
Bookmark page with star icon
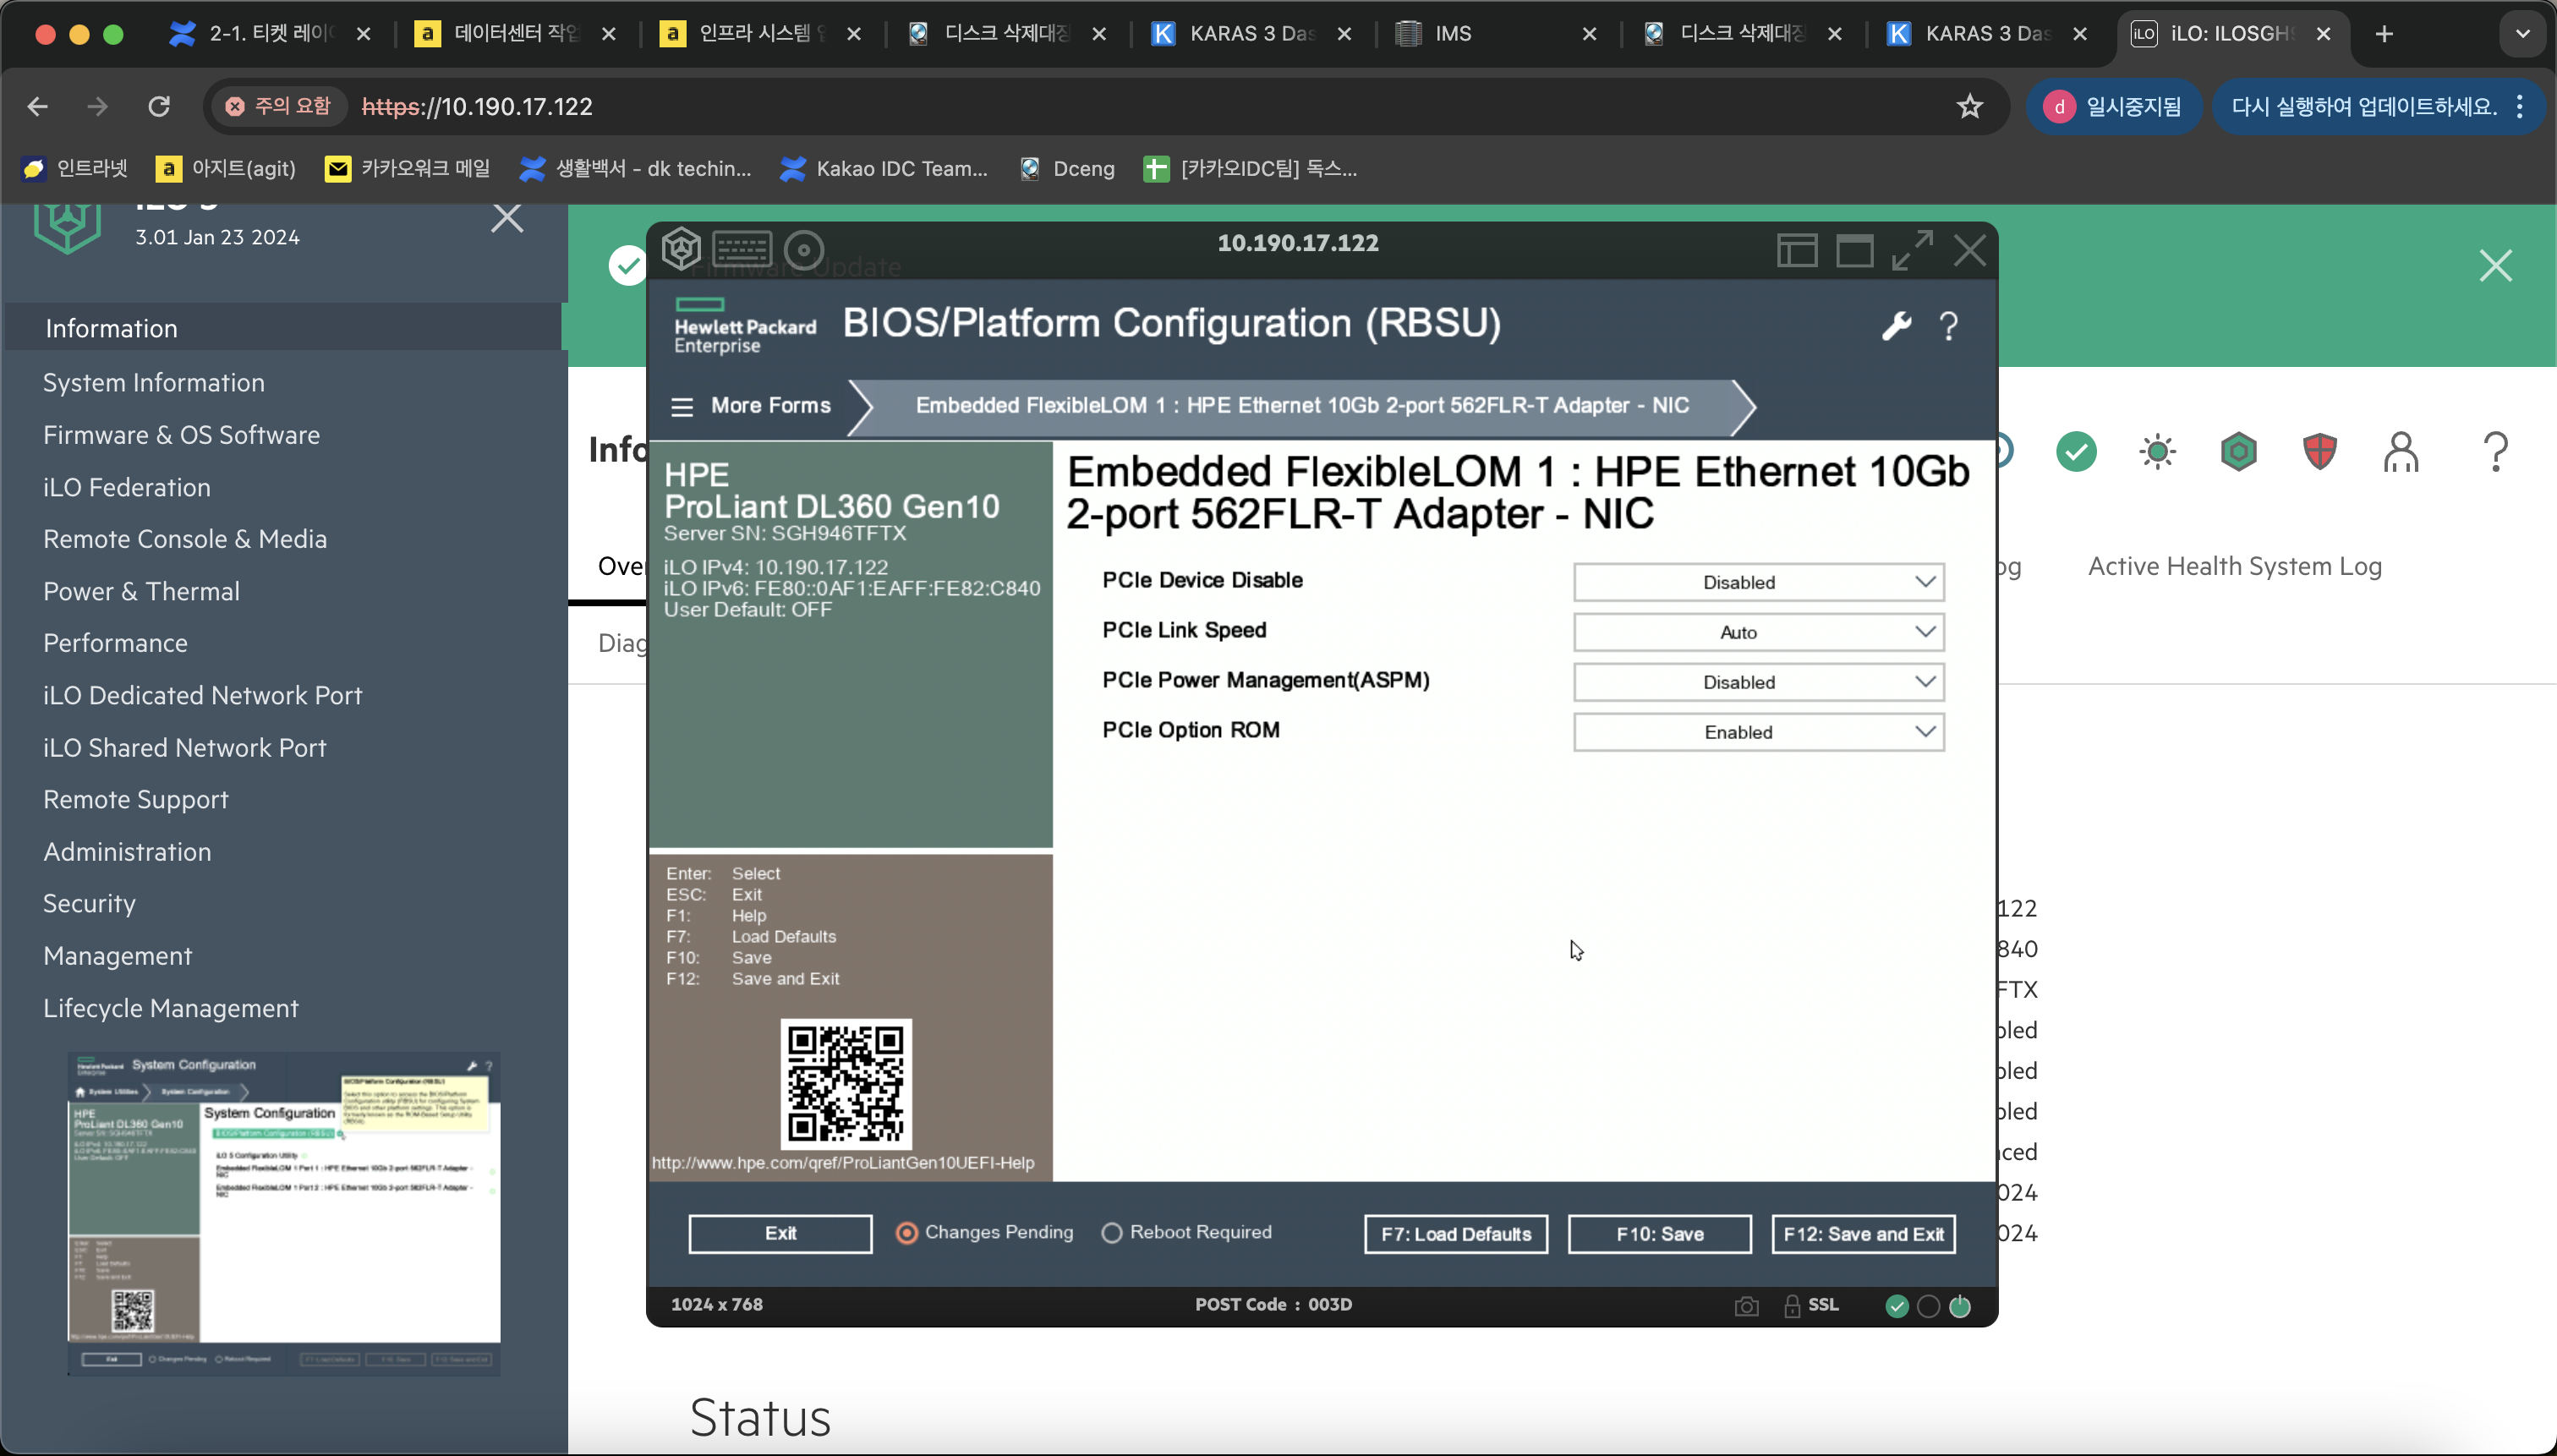pyautogui.click(x=1969, y=106)
